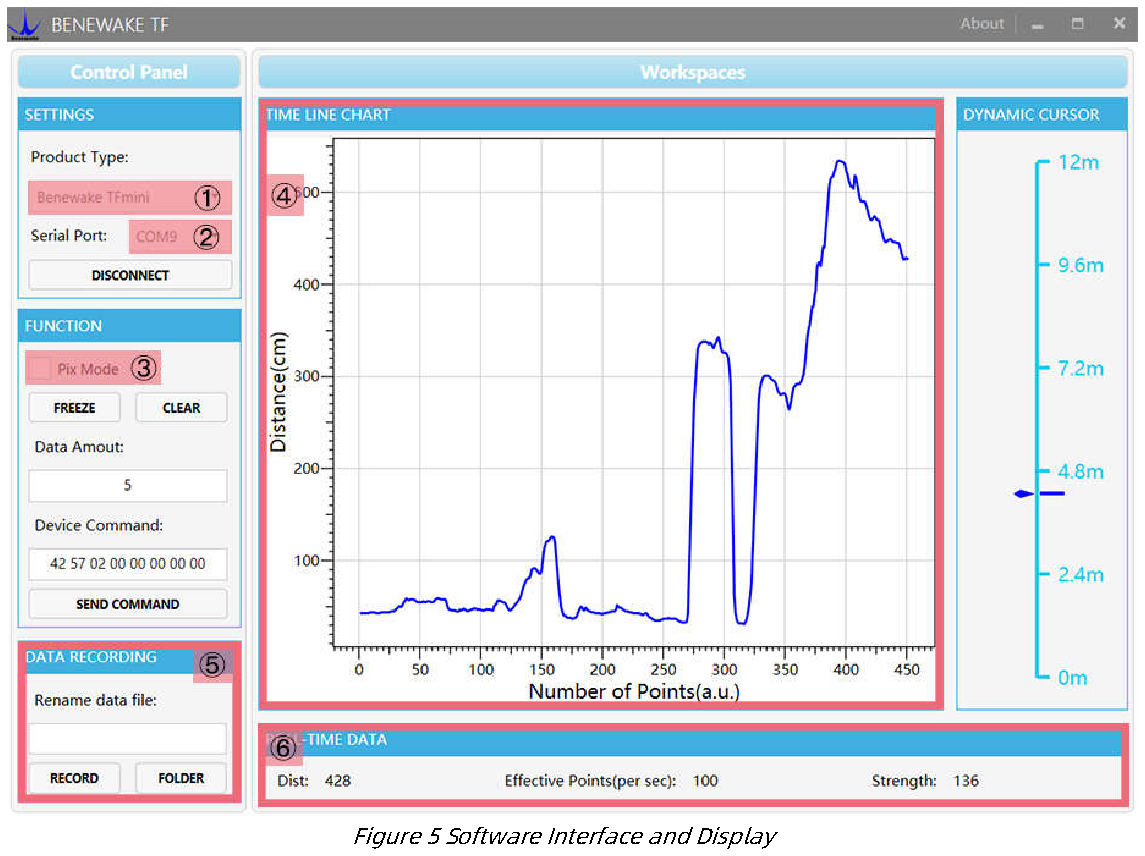Viewport: 1145px width, 856px height.
Task: Click the FUNCTION section header
Action: [129, 326]
